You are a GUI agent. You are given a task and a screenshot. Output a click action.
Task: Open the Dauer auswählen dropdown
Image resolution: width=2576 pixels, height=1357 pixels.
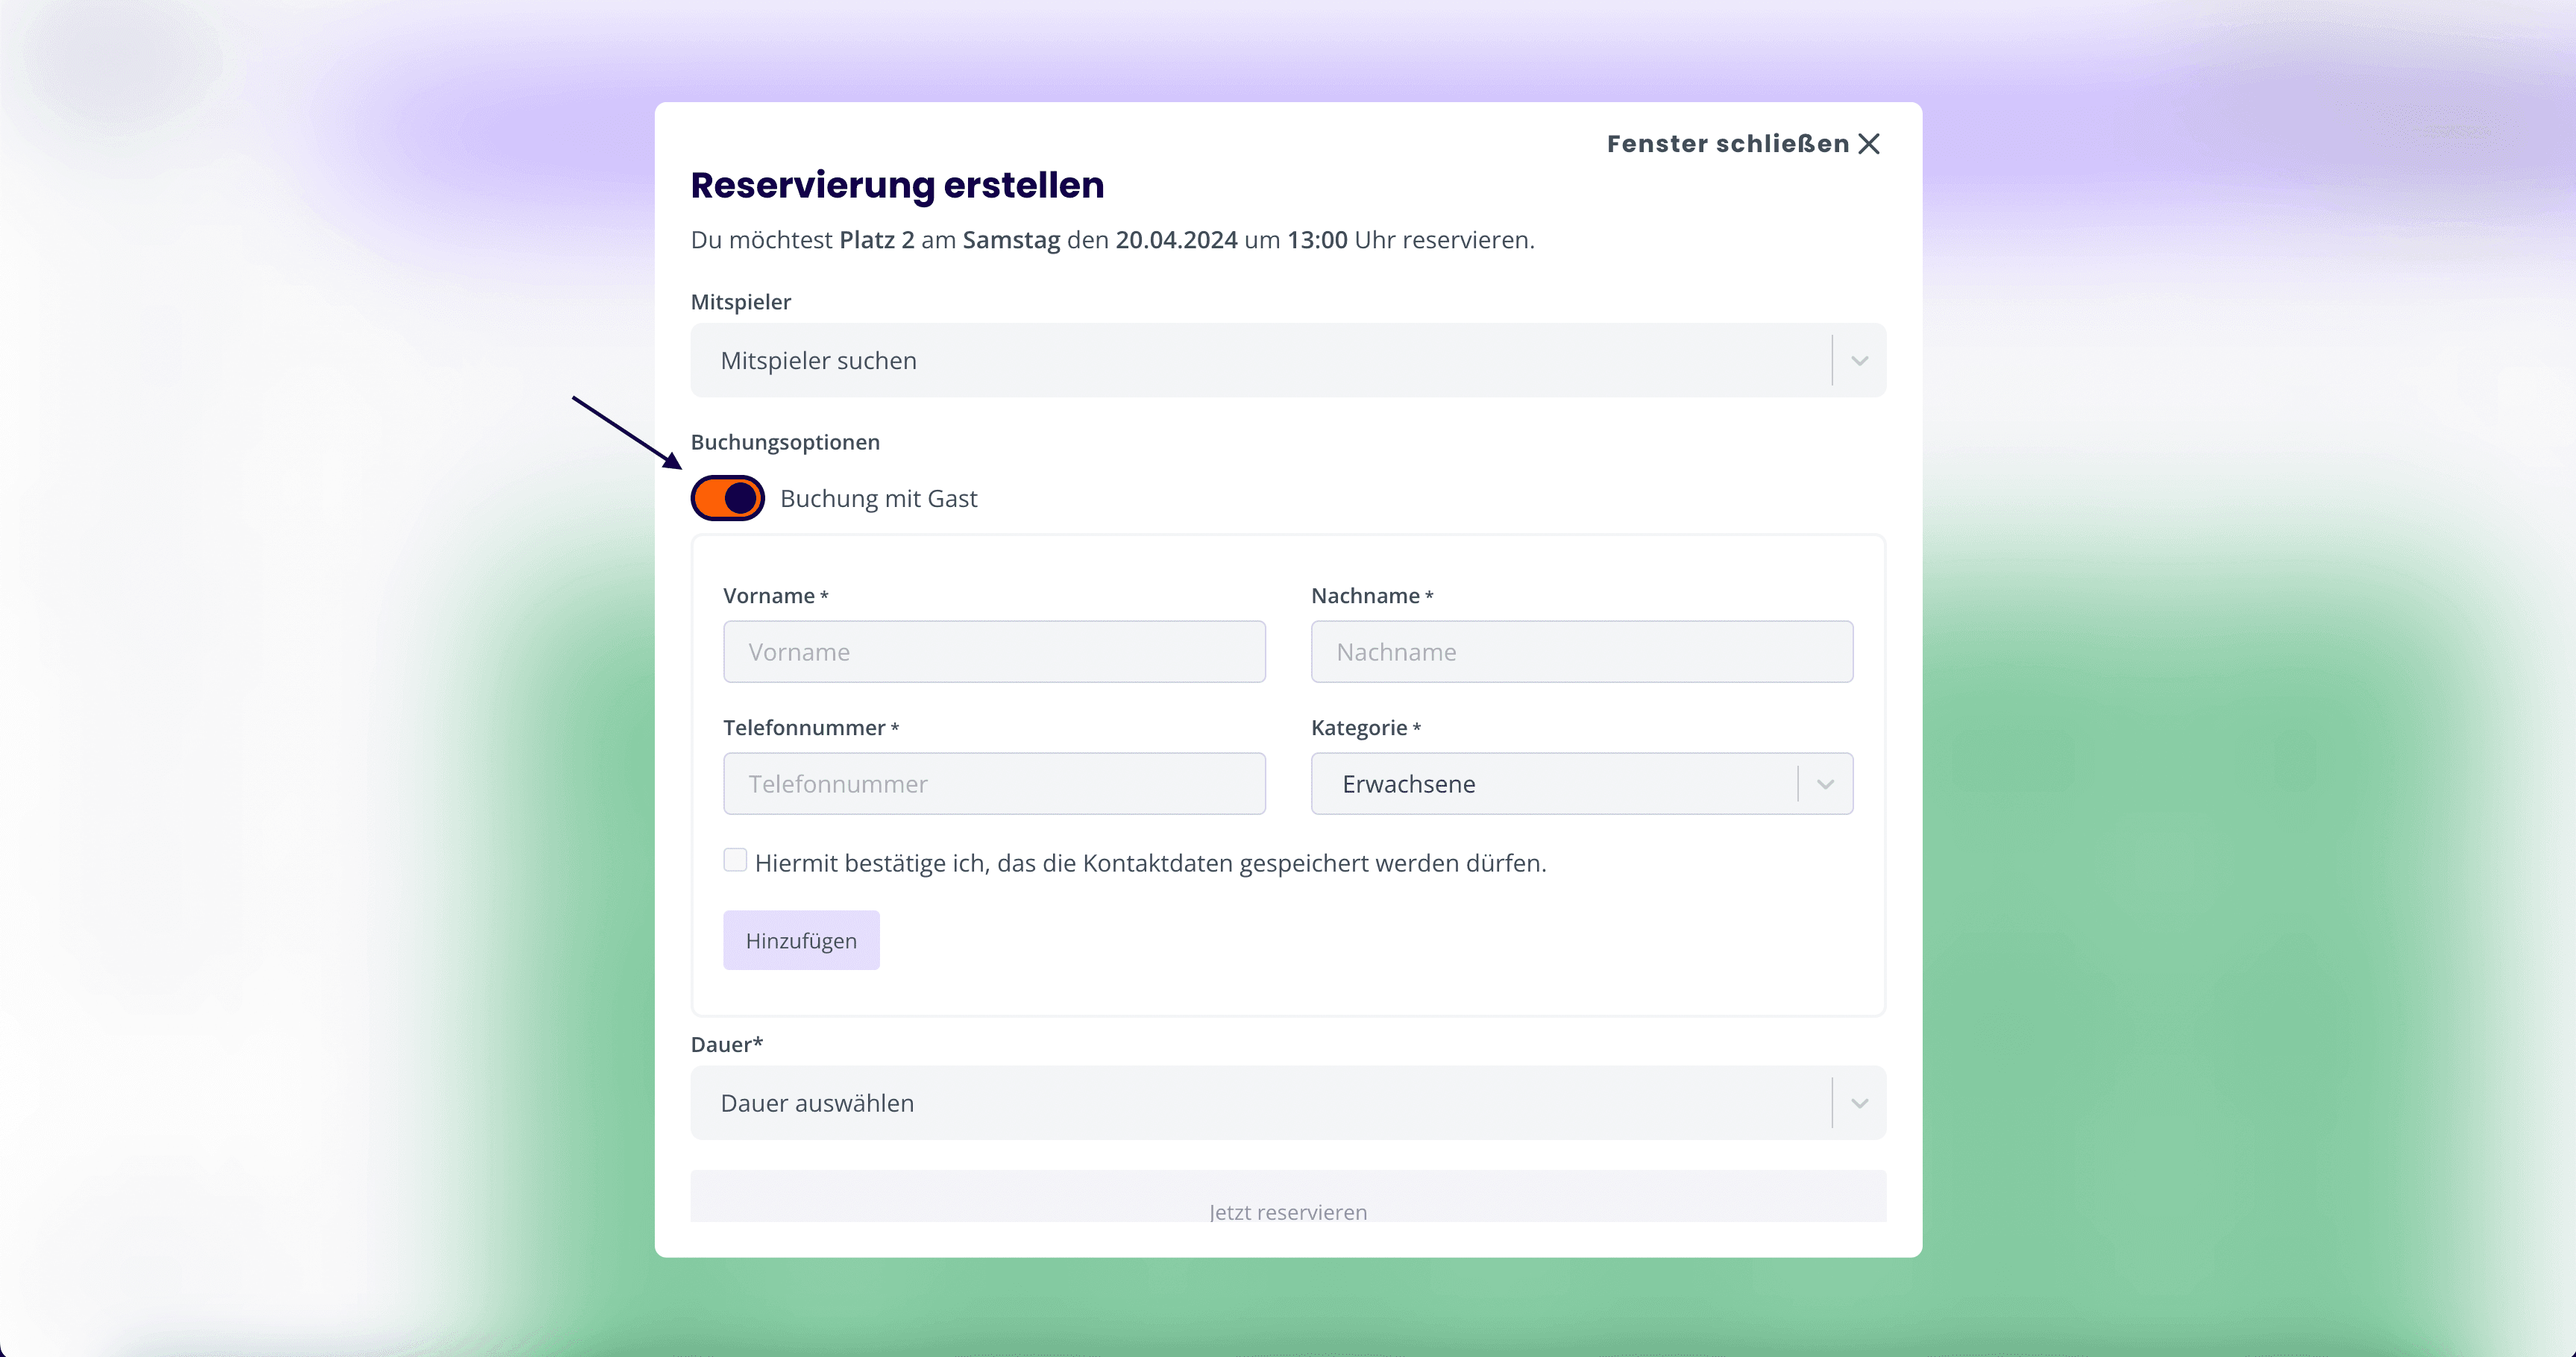click(x=1288, y=1103)
